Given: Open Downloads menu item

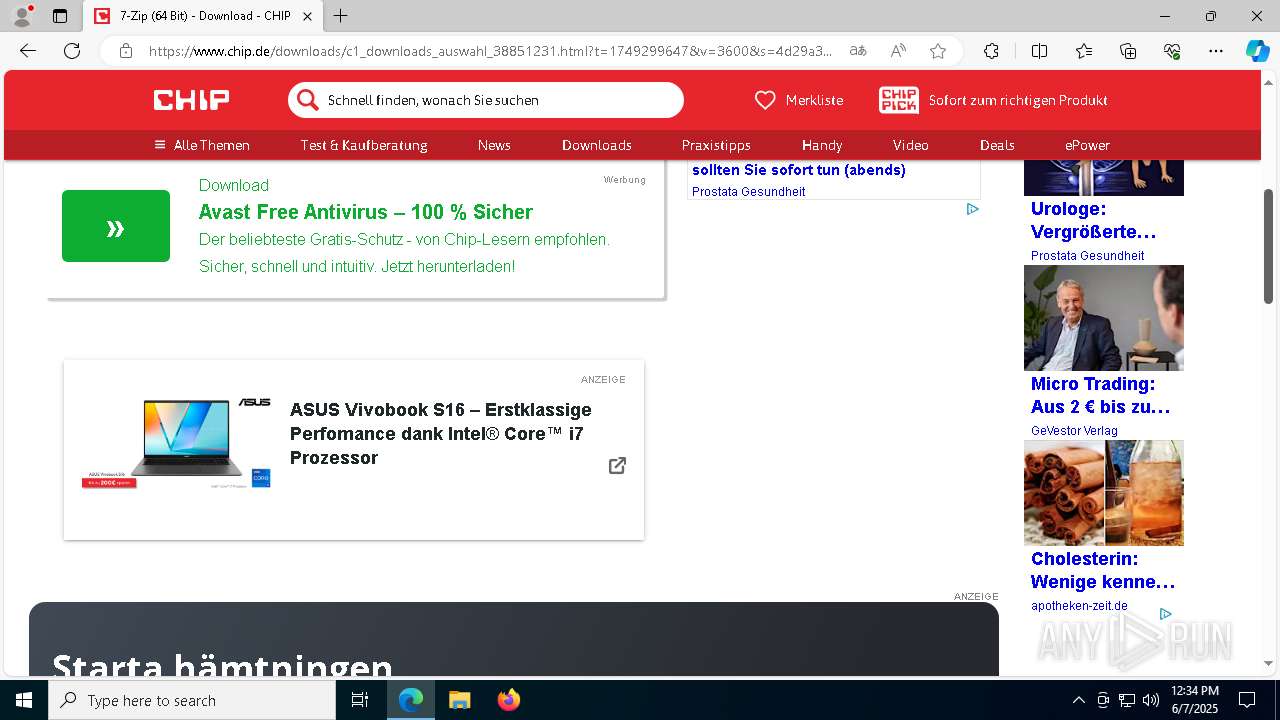Looking at the screenshot, I should (x=597, y=145).
